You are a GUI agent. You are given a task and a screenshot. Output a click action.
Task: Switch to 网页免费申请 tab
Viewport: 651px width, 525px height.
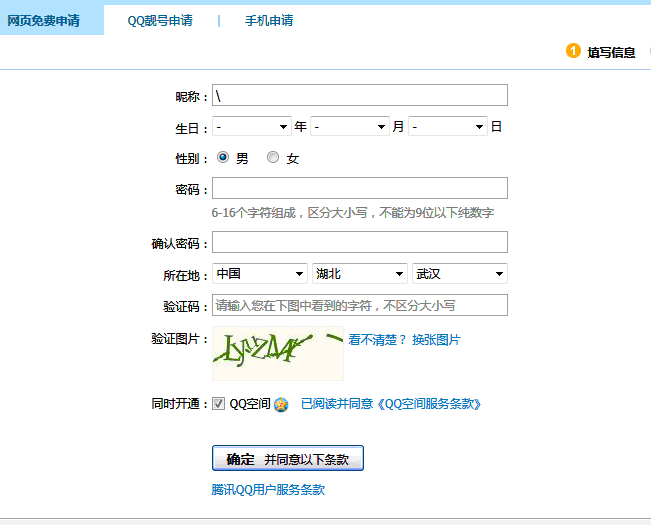click(x=51, y=20)
